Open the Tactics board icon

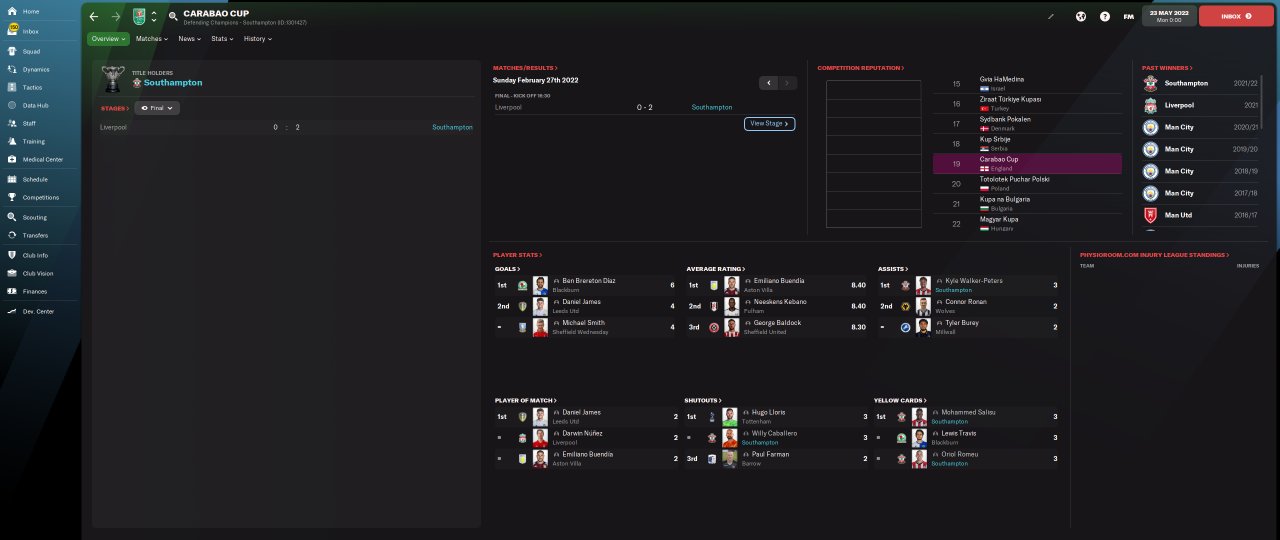point(12,87)
